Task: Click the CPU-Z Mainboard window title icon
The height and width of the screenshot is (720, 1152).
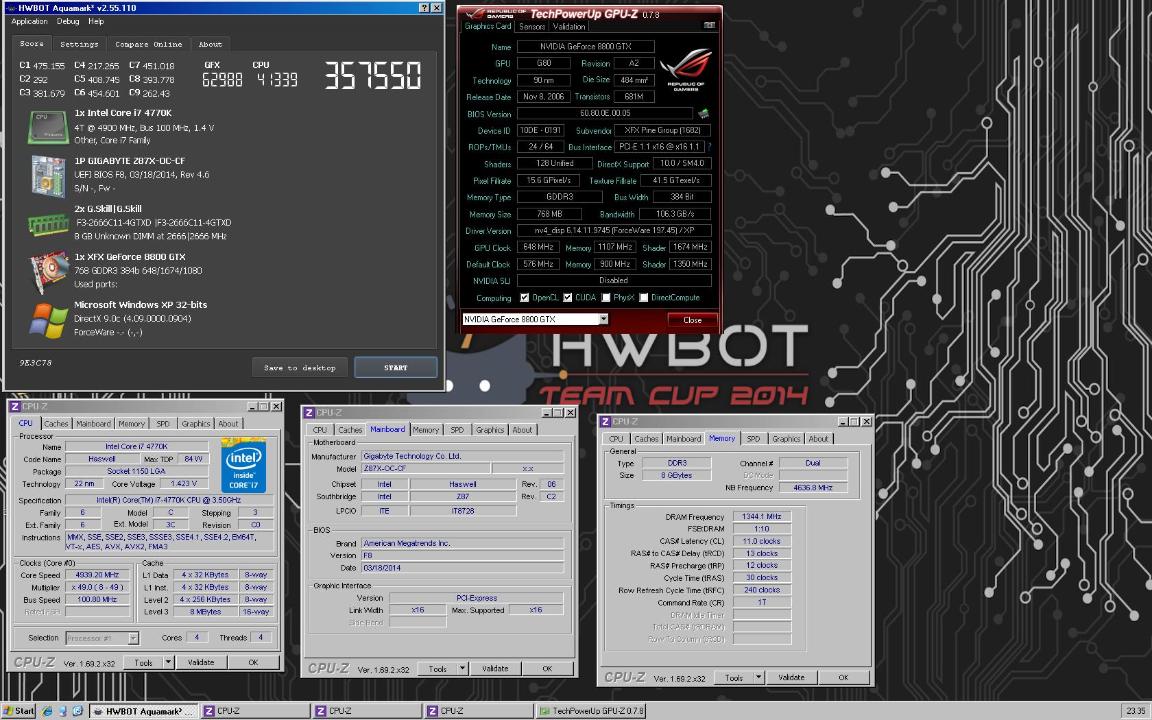Action: click(x=309, y=412)
